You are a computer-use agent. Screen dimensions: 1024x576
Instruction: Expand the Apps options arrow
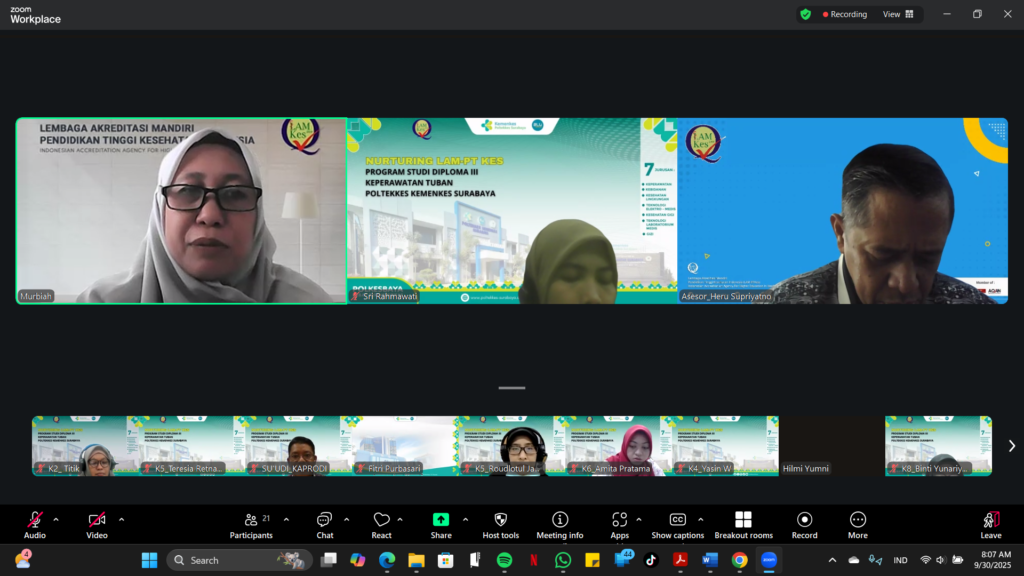639,520
